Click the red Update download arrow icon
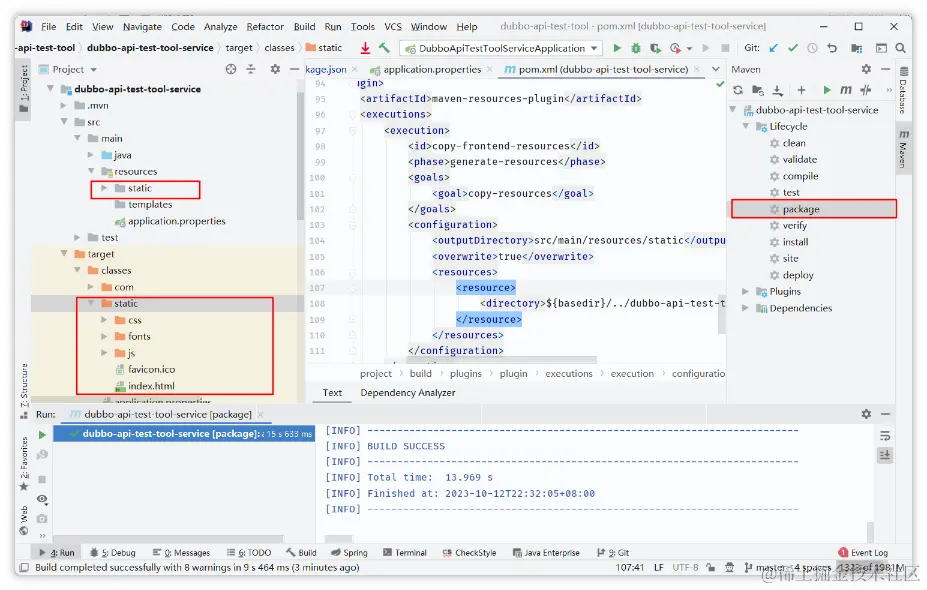 [365, 48]
